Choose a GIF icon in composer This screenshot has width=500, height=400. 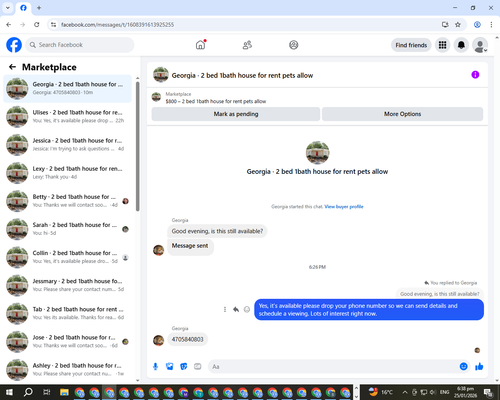pos(198,367)
